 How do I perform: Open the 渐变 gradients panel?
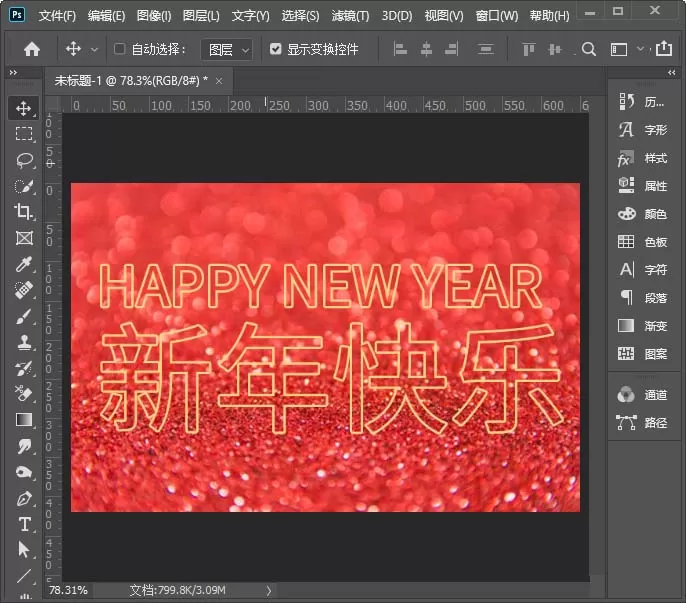coord(642,326)
